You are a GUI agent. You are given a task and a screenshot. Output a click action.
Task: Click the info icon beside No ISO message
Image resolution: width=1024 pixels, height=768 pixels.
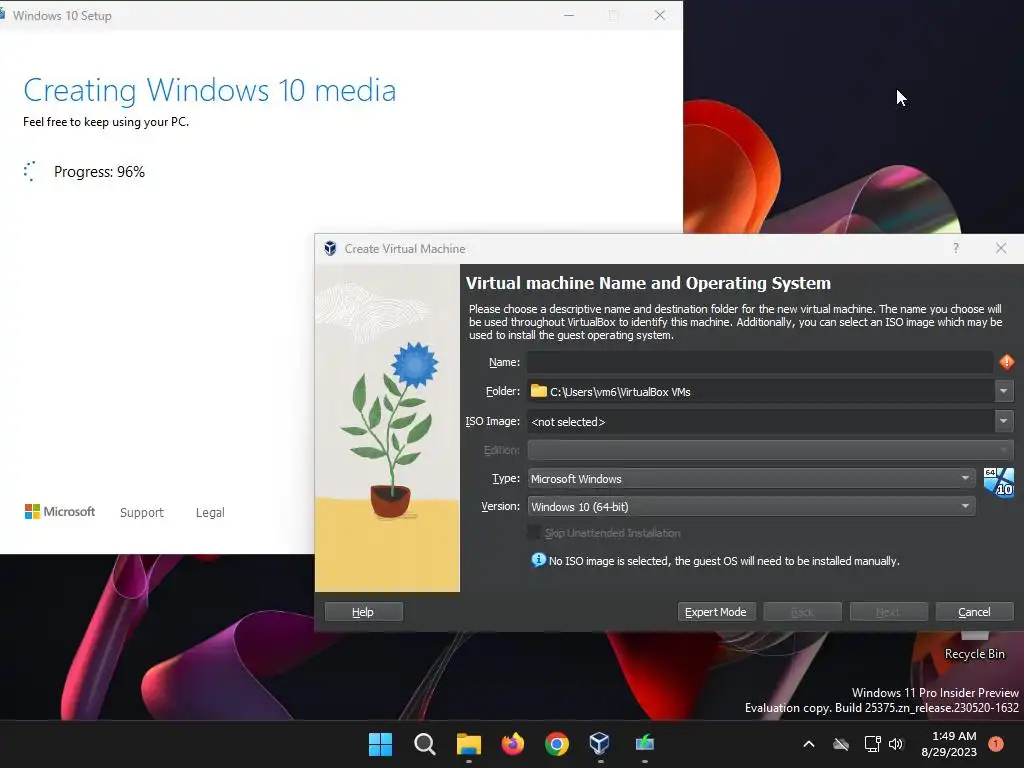538,560
